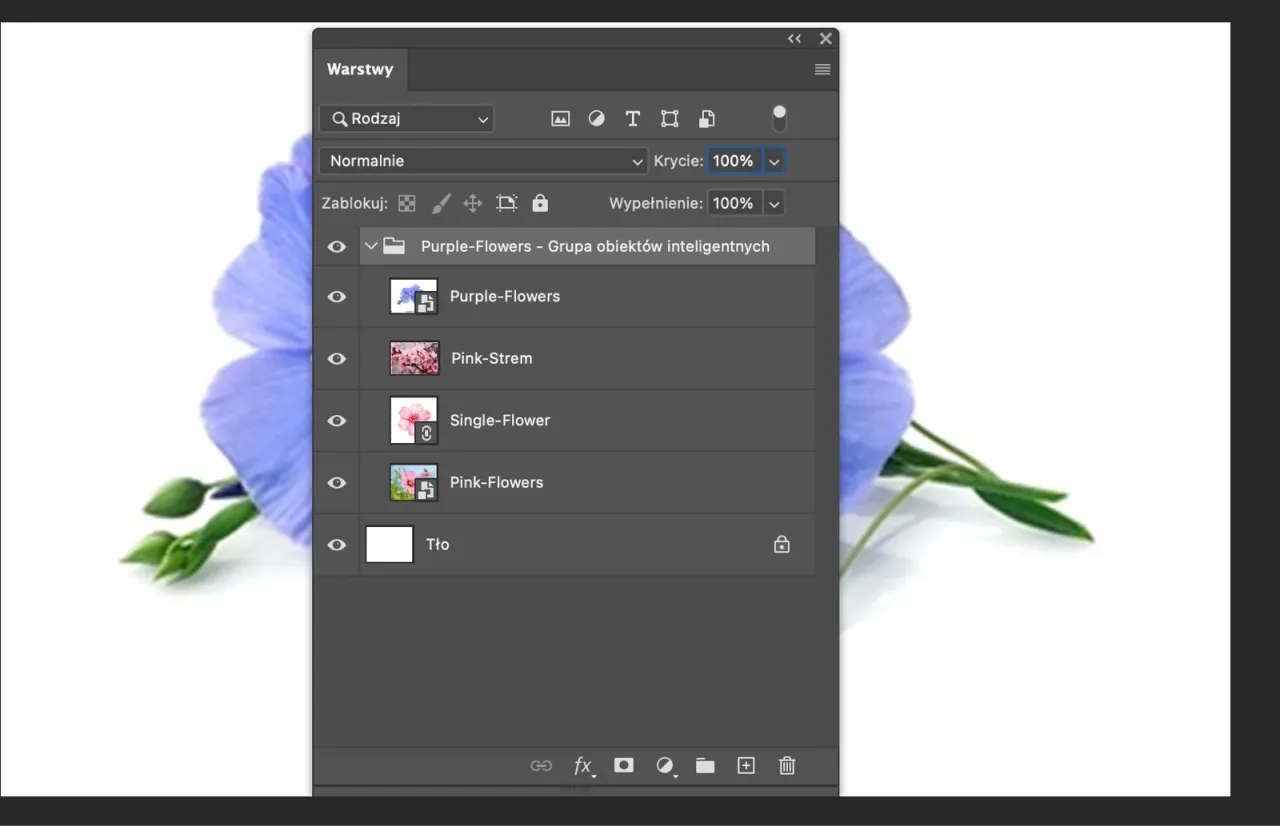The image size is (1280, 826).
Task: Collapse the Purple-Flowers group chevron
Action: pos(371,246)
